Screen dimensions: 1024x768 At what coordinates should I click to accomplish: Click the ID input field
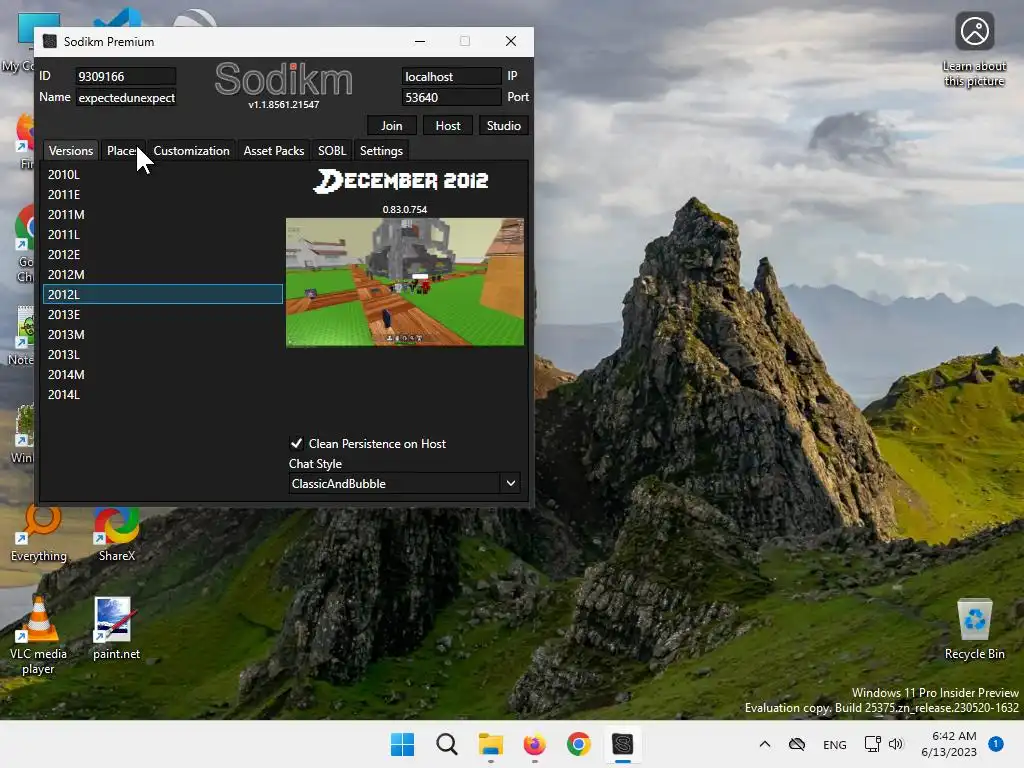[x=125, y=76]
